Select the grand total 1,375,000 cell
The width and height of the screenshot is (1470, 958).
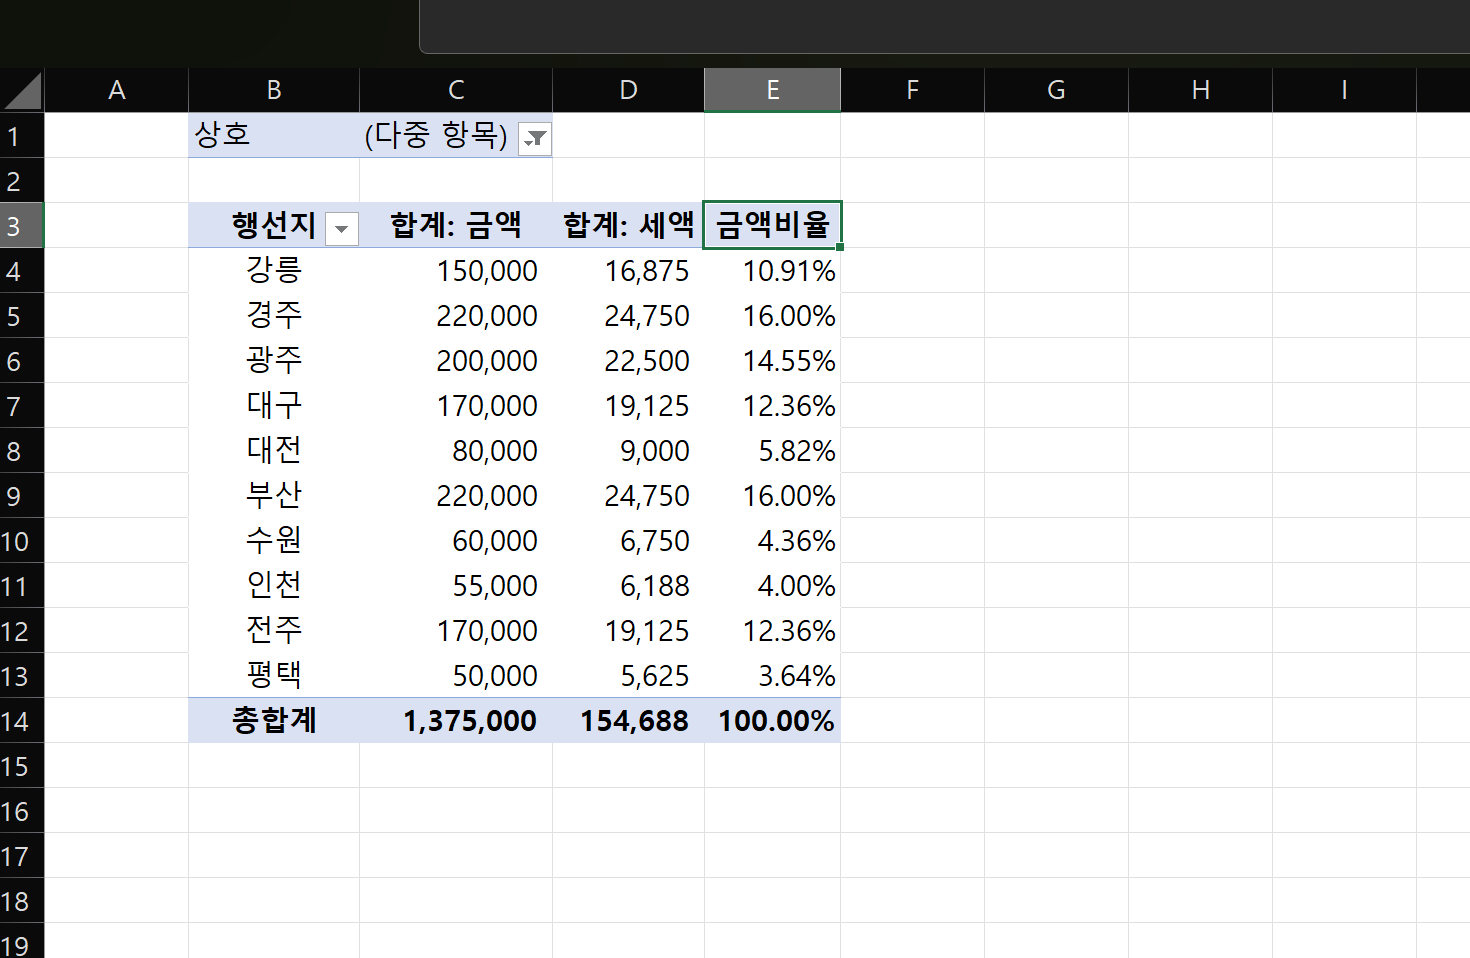click(x=469, y=721)
